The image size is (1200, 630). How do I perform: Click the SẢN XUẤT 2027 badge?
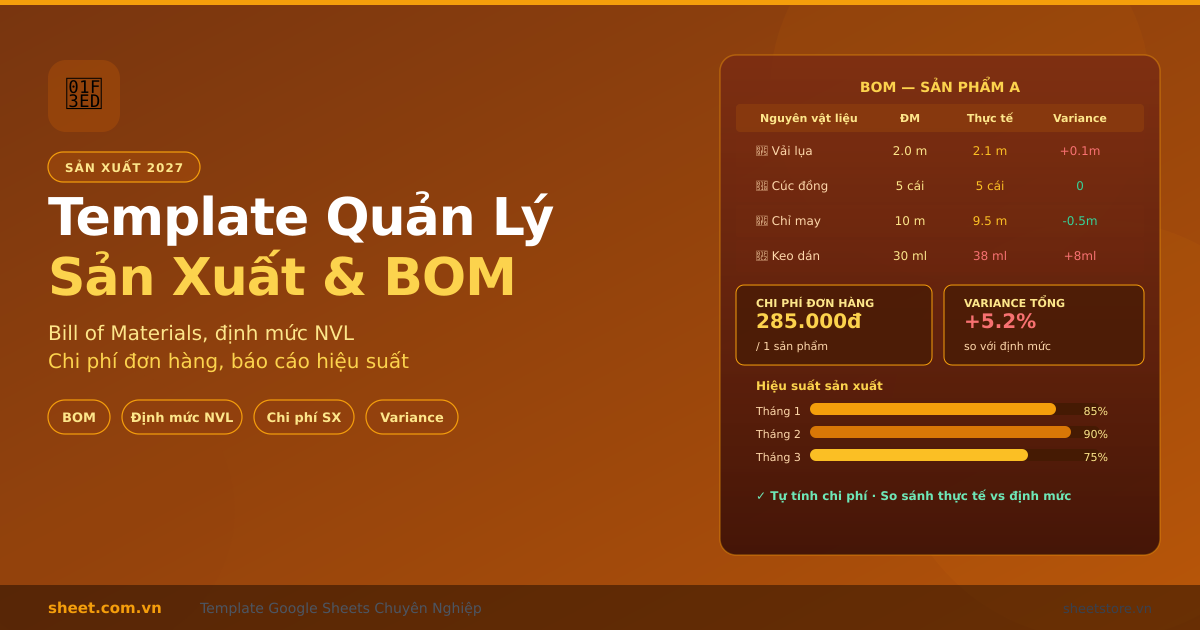tap(124, 167)
